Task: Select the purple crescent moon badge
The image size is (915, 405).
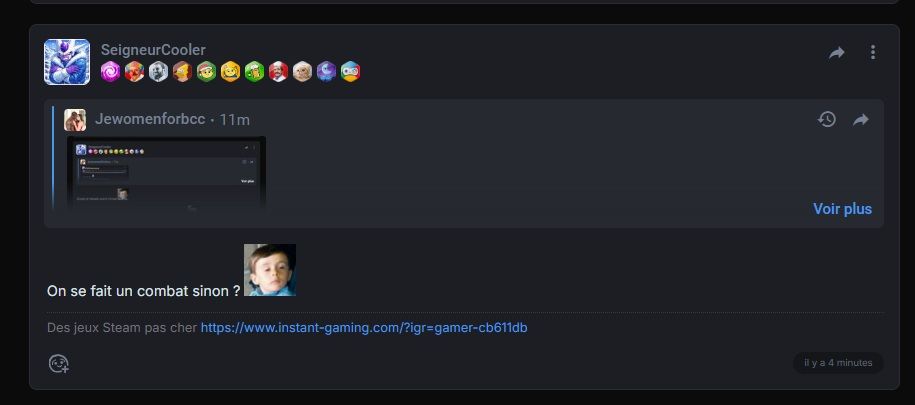Action: [x=326, y=72]
